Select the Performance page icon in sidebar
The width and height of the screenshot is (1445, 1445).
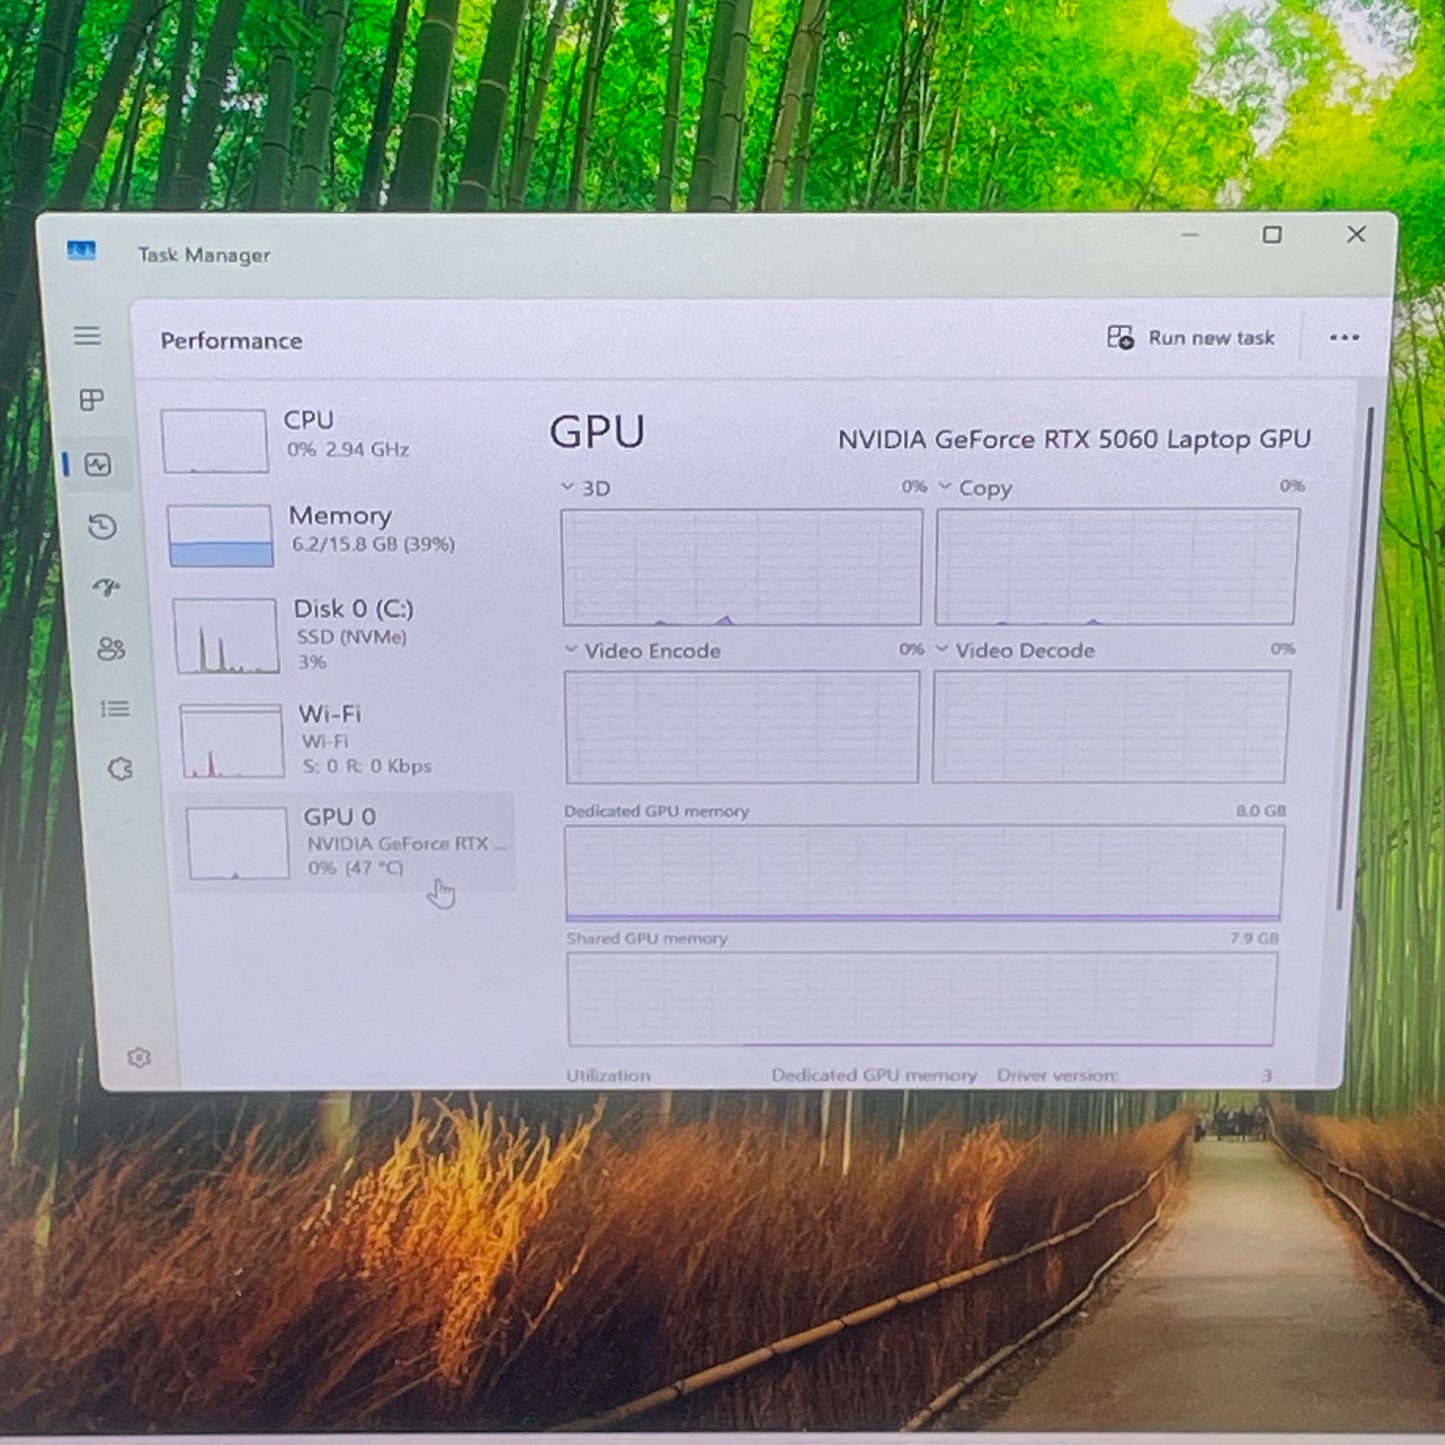click(98, 464)
